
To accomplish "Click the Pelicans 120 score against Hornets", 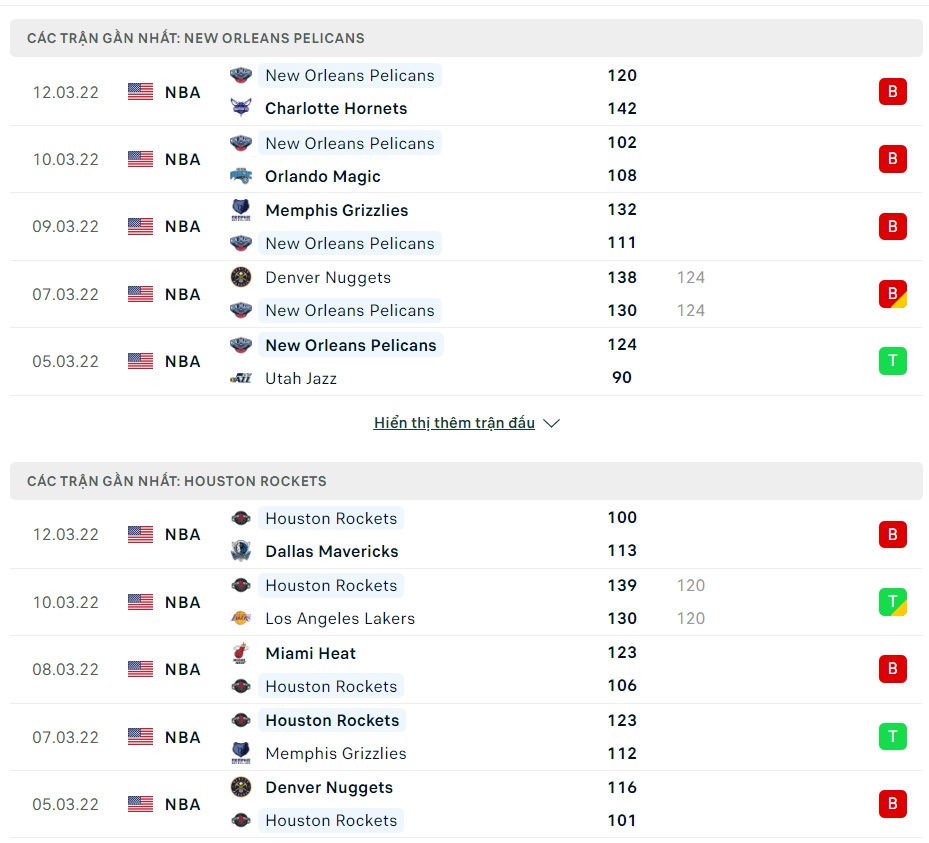I will pos(622,75).
